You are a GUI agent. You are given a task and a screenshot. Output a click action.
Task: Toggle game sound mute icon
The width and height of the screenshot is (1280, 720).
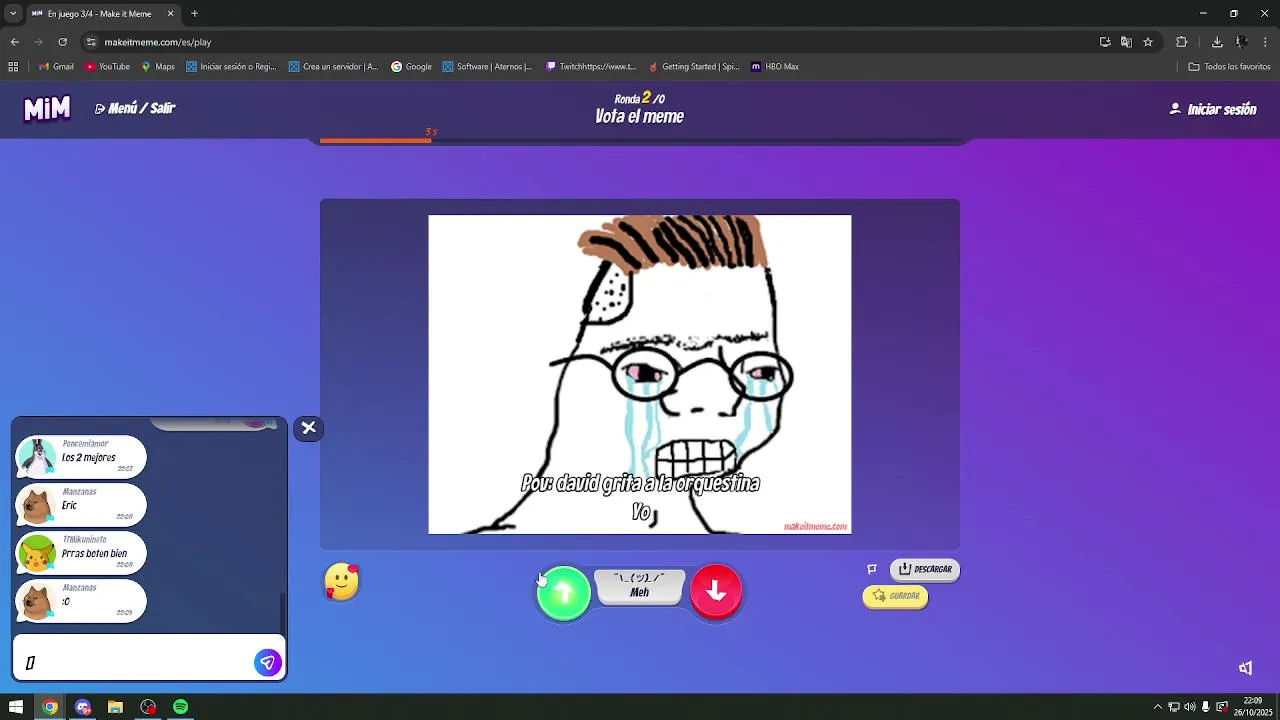coord(1245,668)
